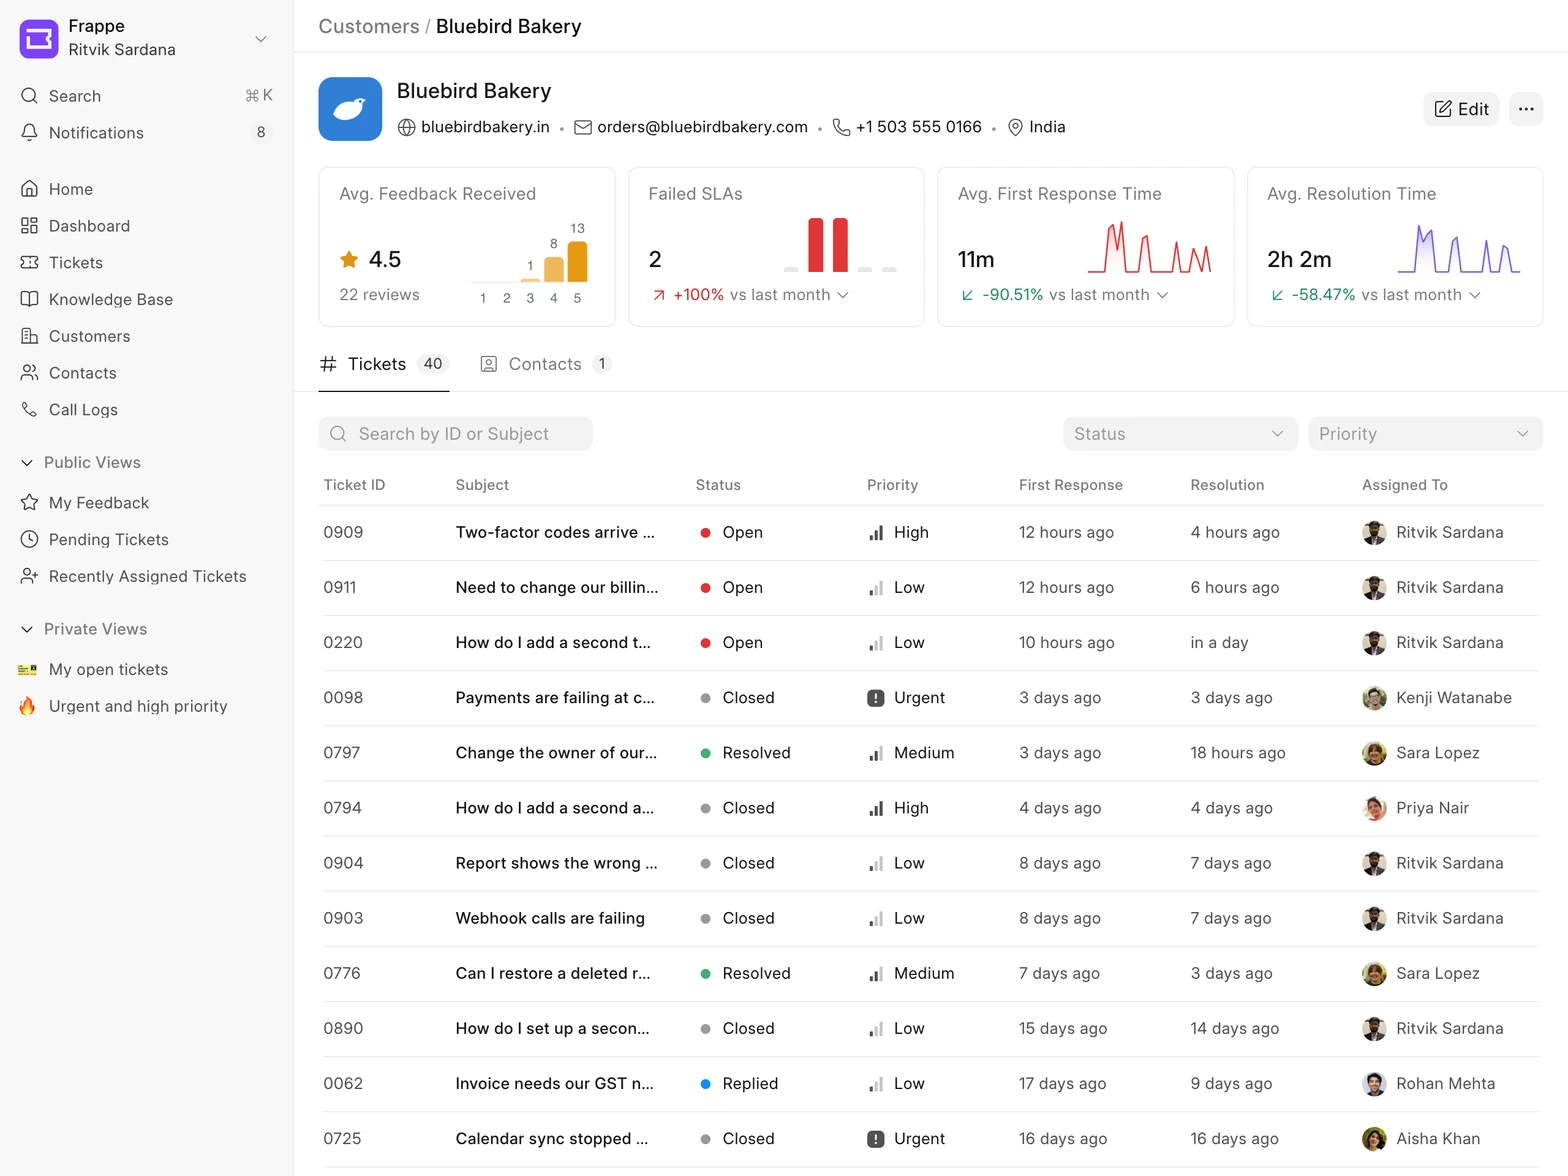Click the 22 reviews text
The image size is (1568, 1176).
379,295
